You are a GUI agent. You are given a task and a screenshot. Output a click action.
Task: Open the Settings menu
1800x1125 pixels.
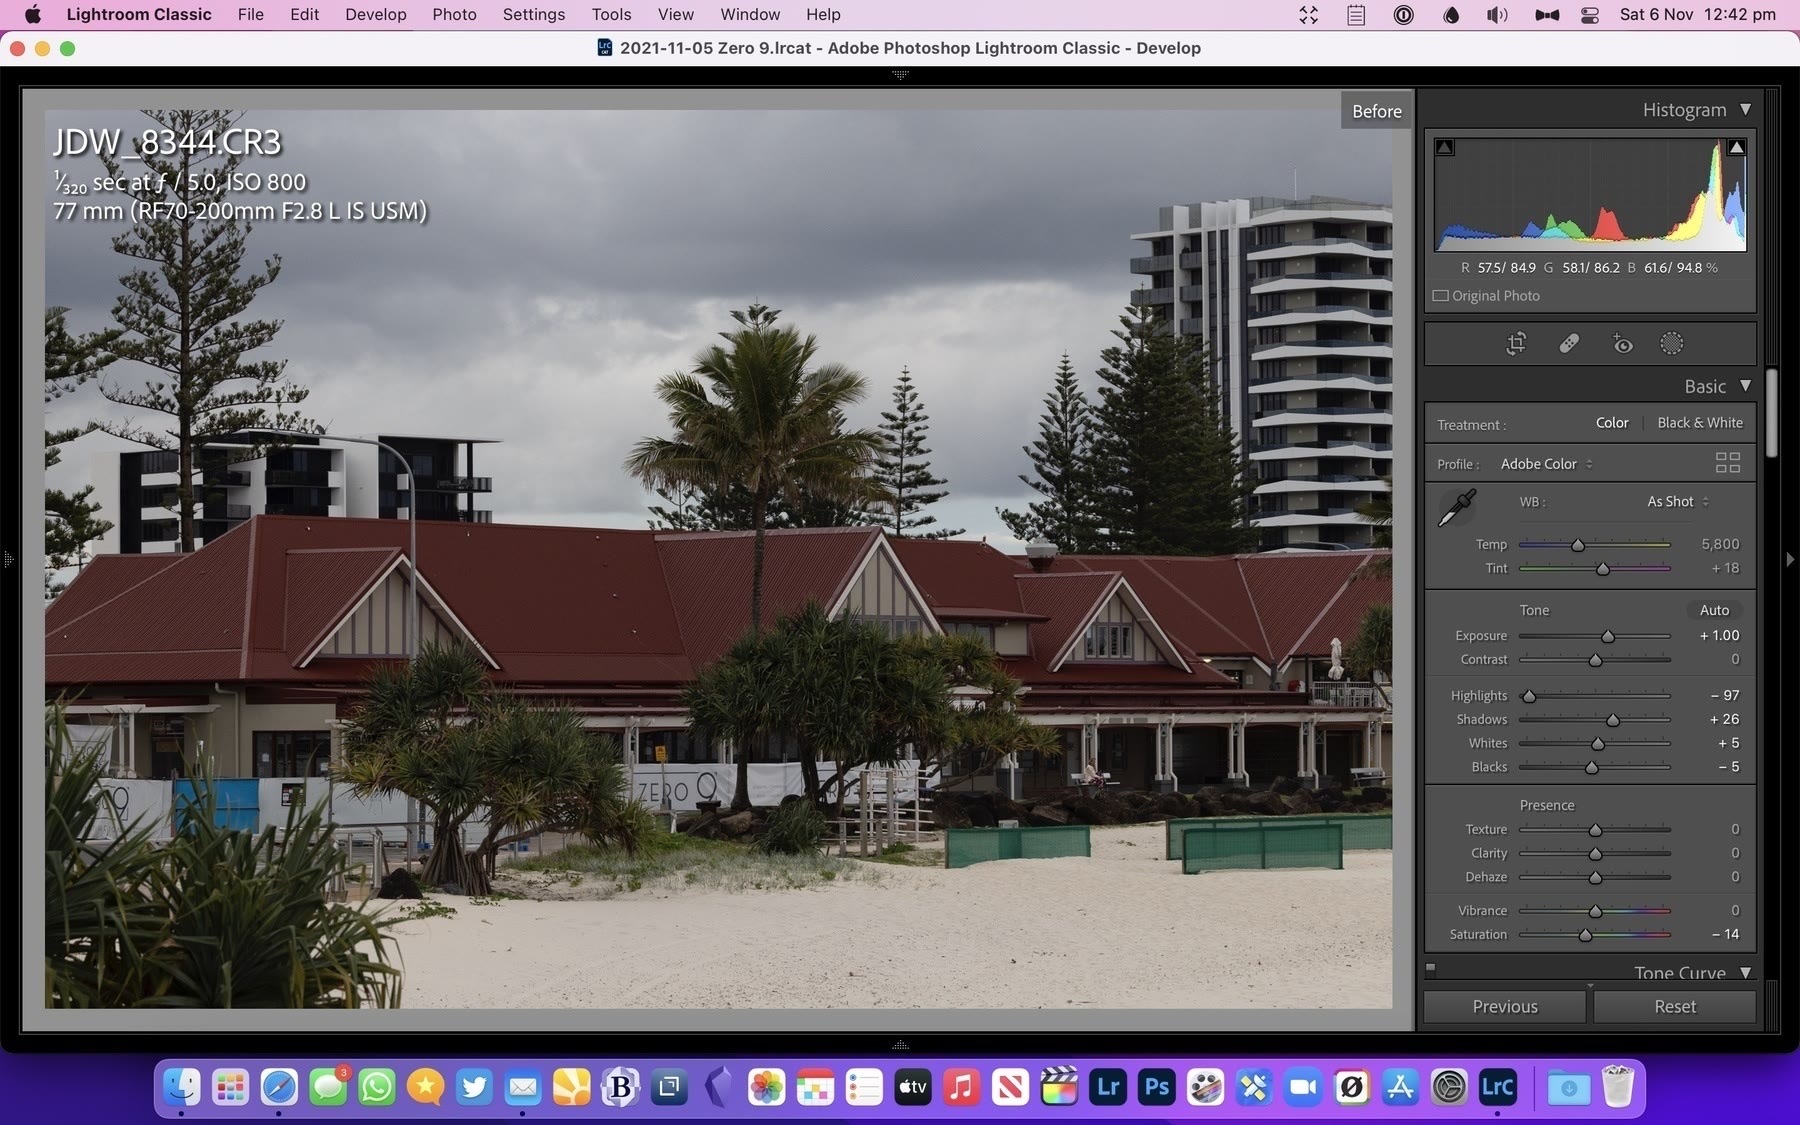[x=533, y=15]
